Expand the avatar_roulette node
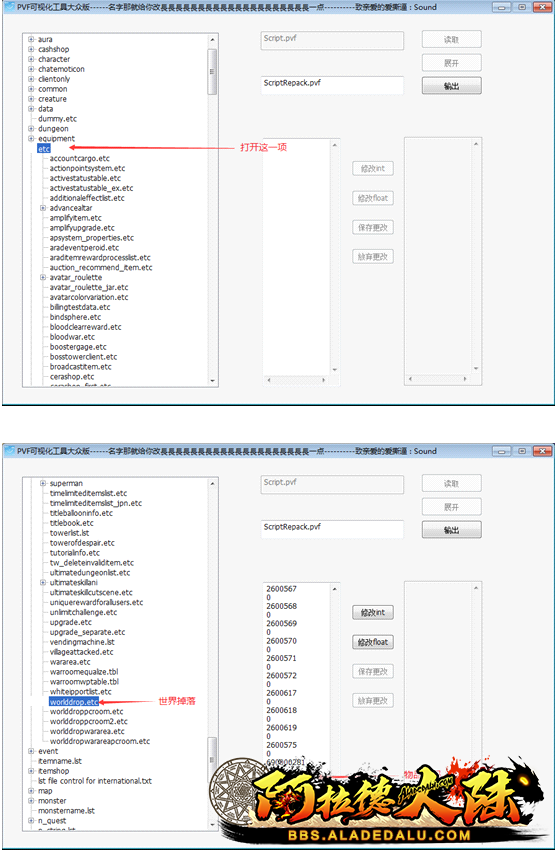This screenshot has width=555, height=850. (x=43, y=277)
